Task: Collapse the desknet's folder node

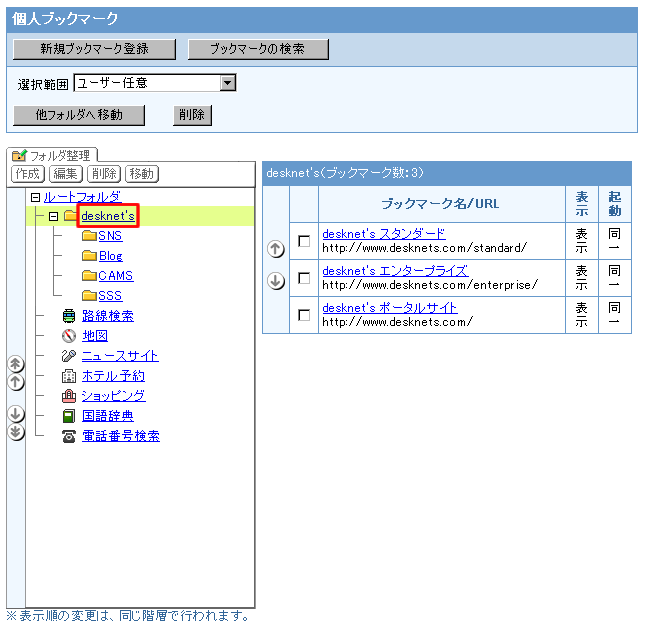Action: [54, 216]
